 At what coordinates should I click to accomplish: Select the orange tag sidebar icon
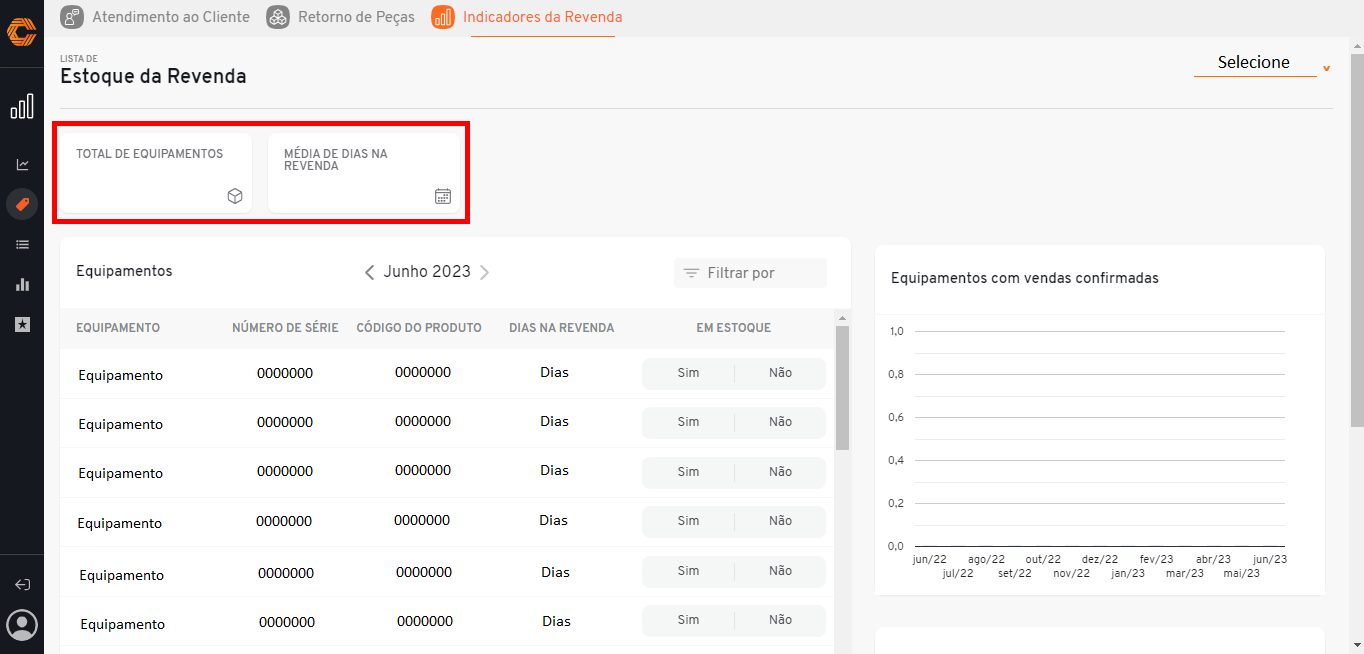pos(22,204)
